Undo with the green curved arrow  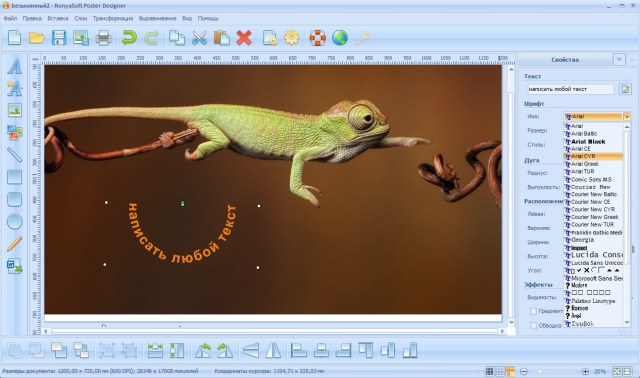click(129, 38)
